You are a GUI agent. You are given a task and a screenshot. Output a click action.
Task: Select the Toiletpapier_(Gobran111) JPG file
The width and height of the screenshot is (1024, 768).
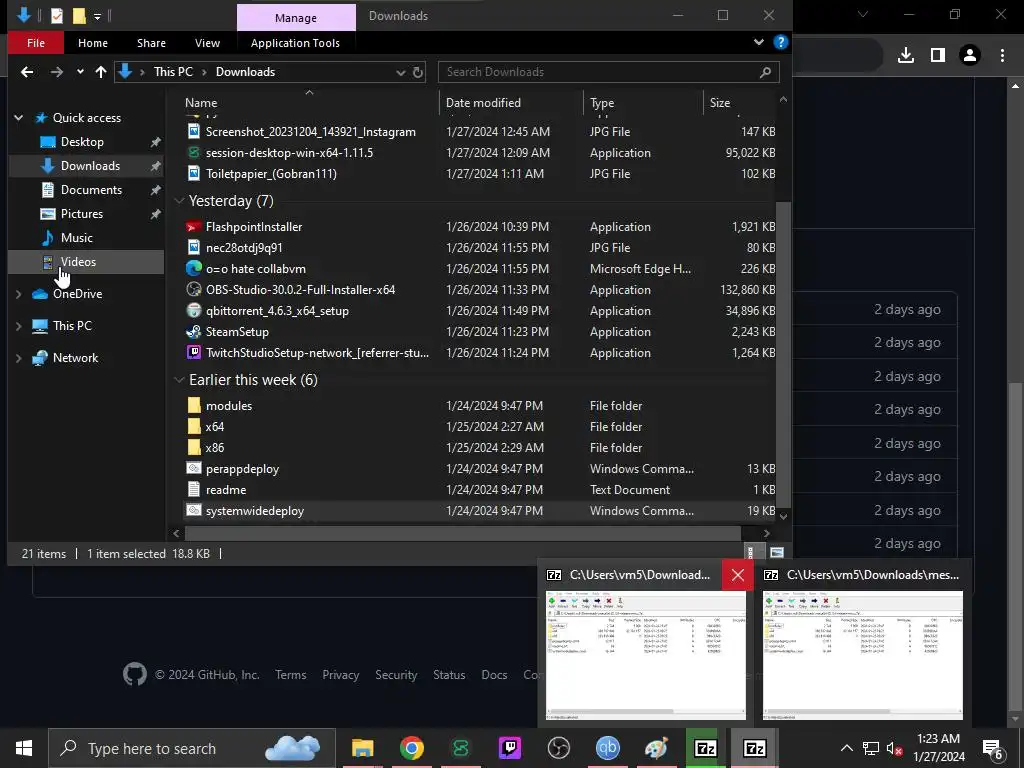click(271, 174)
